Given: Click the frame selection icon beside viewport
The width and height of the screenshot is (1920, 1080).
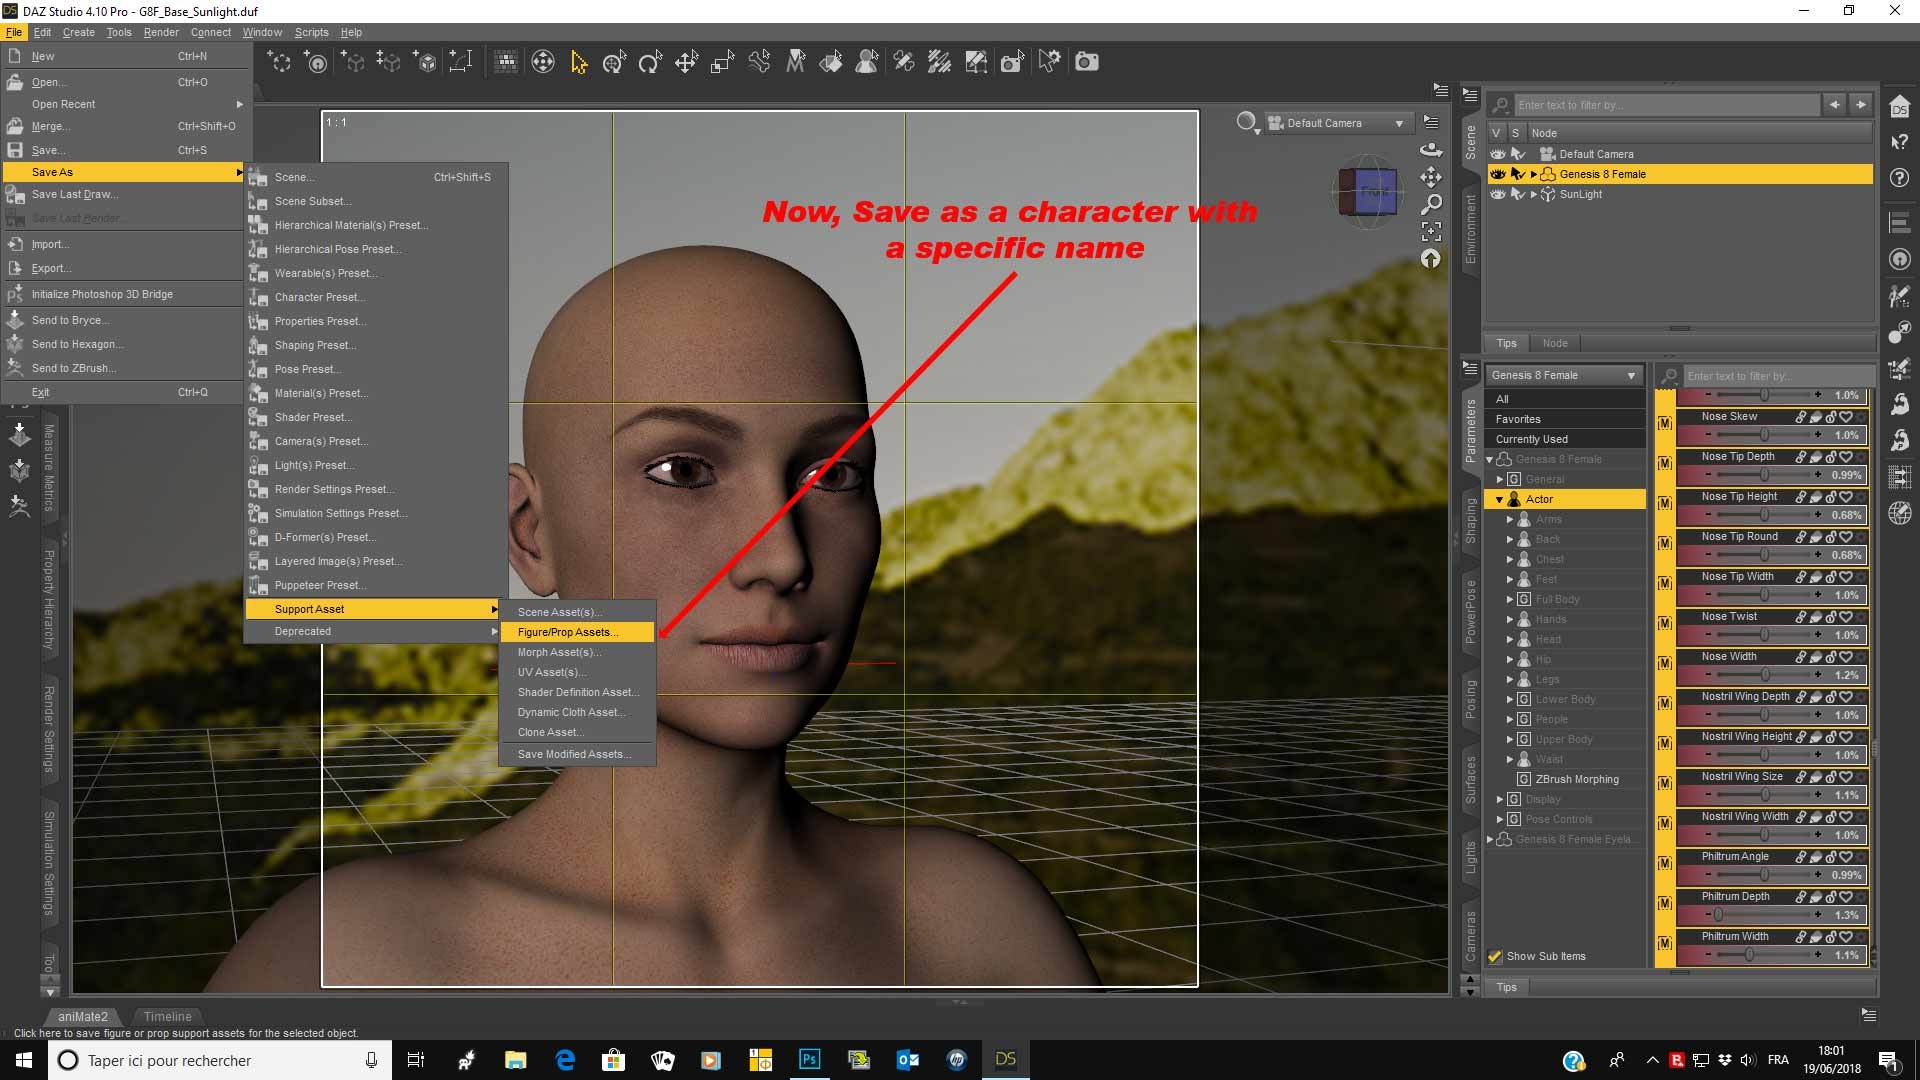Looking at the screenshot, I should [1432, 231].
